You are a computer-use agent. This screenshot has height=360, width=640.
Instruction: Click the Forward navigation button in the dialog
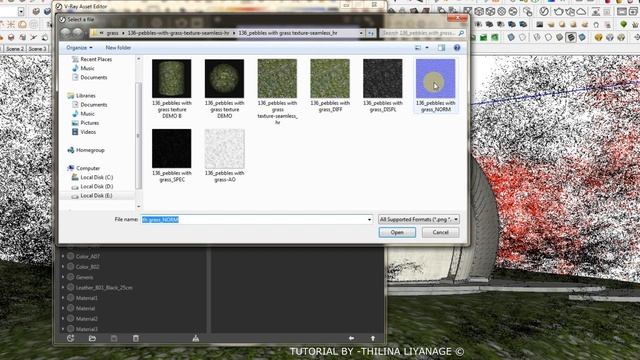pos(78,33)
